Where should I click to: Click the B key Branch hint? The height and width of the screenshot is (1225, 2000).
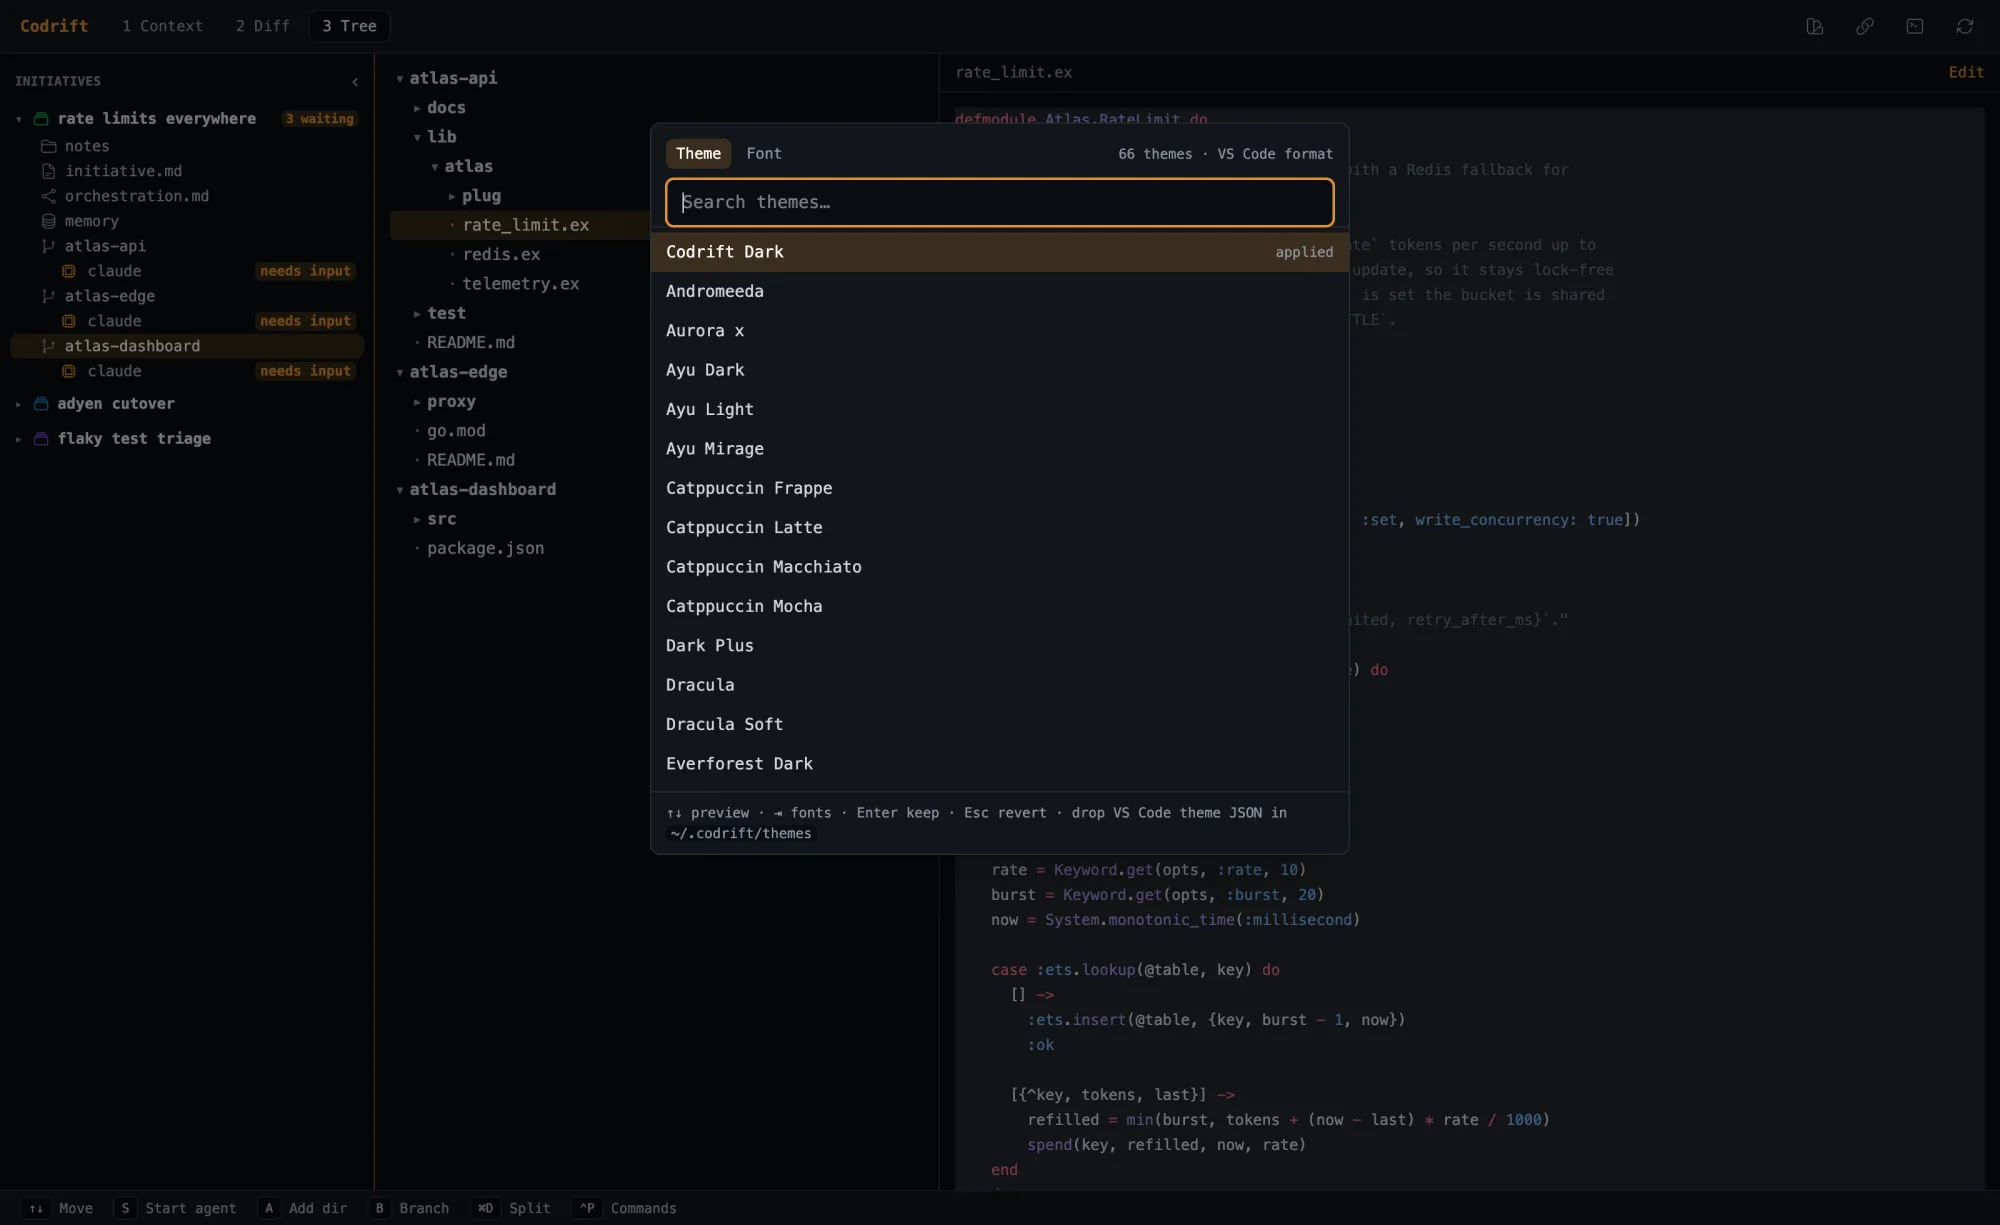(x=379, y=1208)
